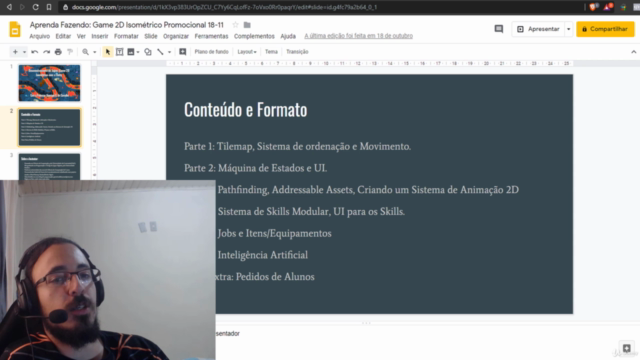Open the Ferramentas menu
640x360 pixels.
211,36
